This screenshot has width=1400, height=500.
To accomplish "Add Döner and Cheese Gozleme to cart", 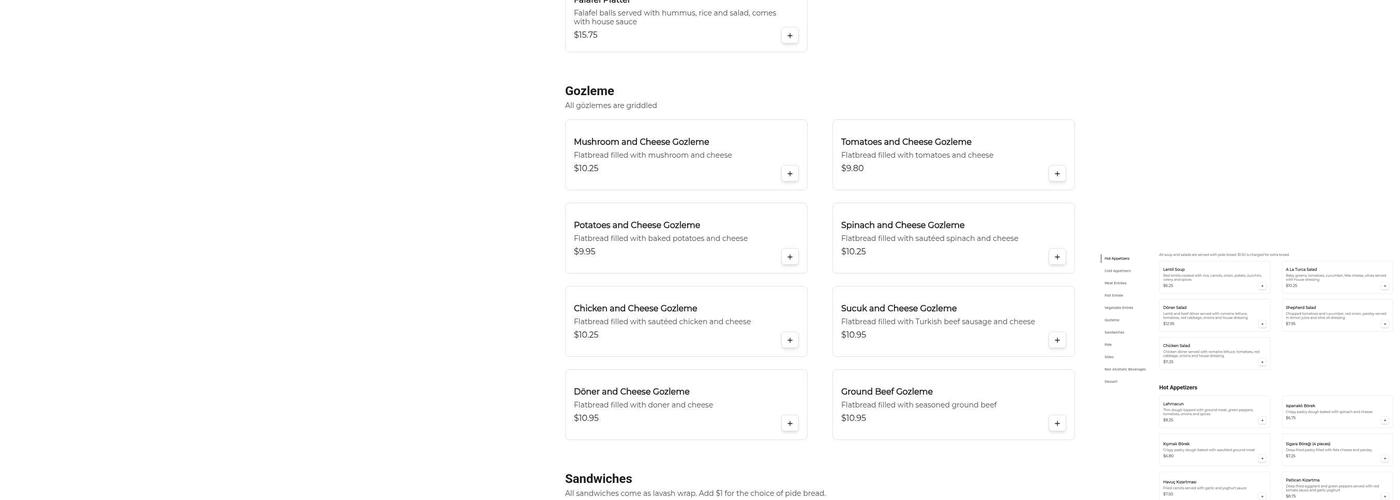I will click(x=790, y=424).
